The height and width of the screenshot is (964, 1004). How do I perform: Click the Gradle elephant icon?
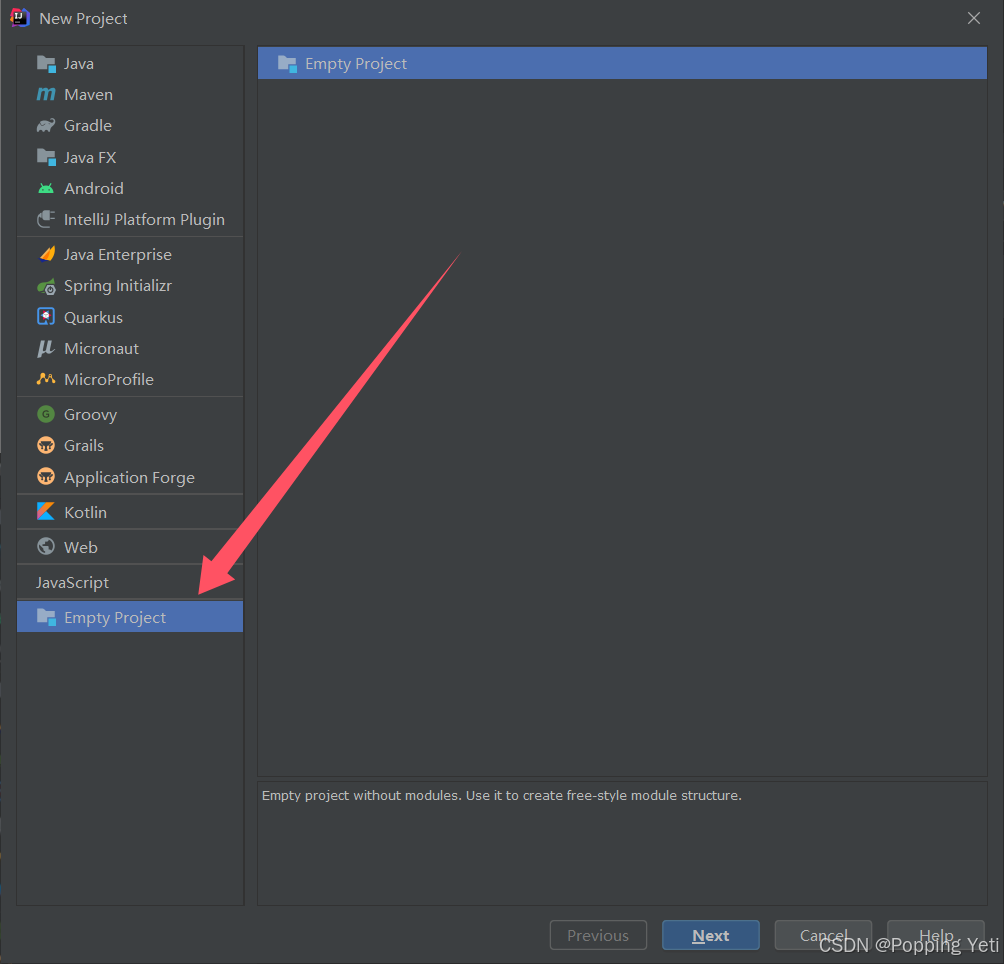[x=46, y=125]
